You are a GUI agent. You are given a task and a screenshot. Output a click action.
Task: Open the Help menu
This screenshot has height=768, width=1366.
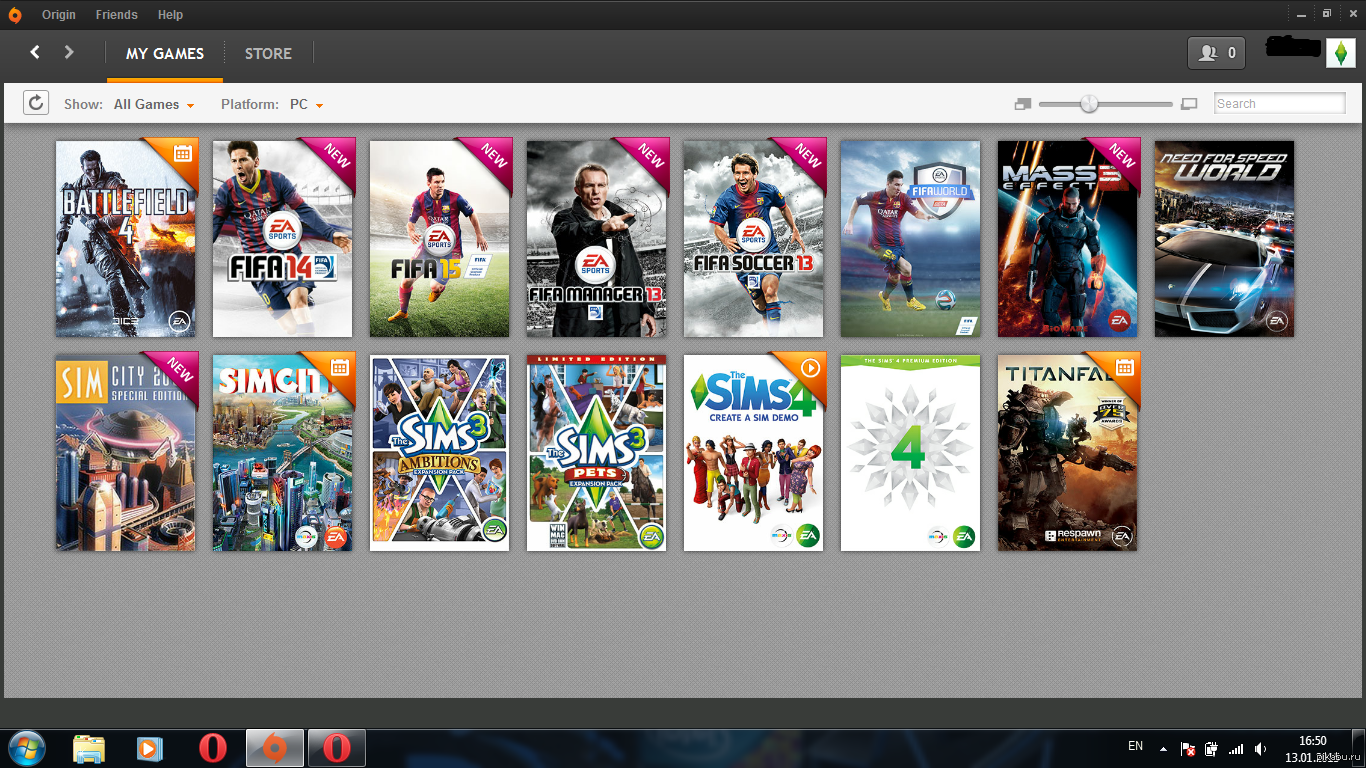pos(170,15)
